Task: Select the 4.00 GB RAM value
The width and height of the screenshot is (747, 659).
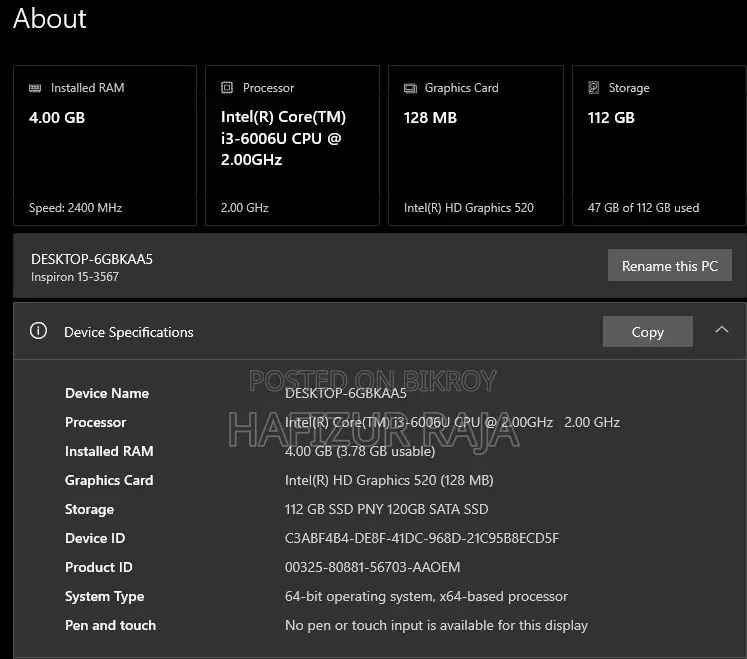Action: click(57, 118)
